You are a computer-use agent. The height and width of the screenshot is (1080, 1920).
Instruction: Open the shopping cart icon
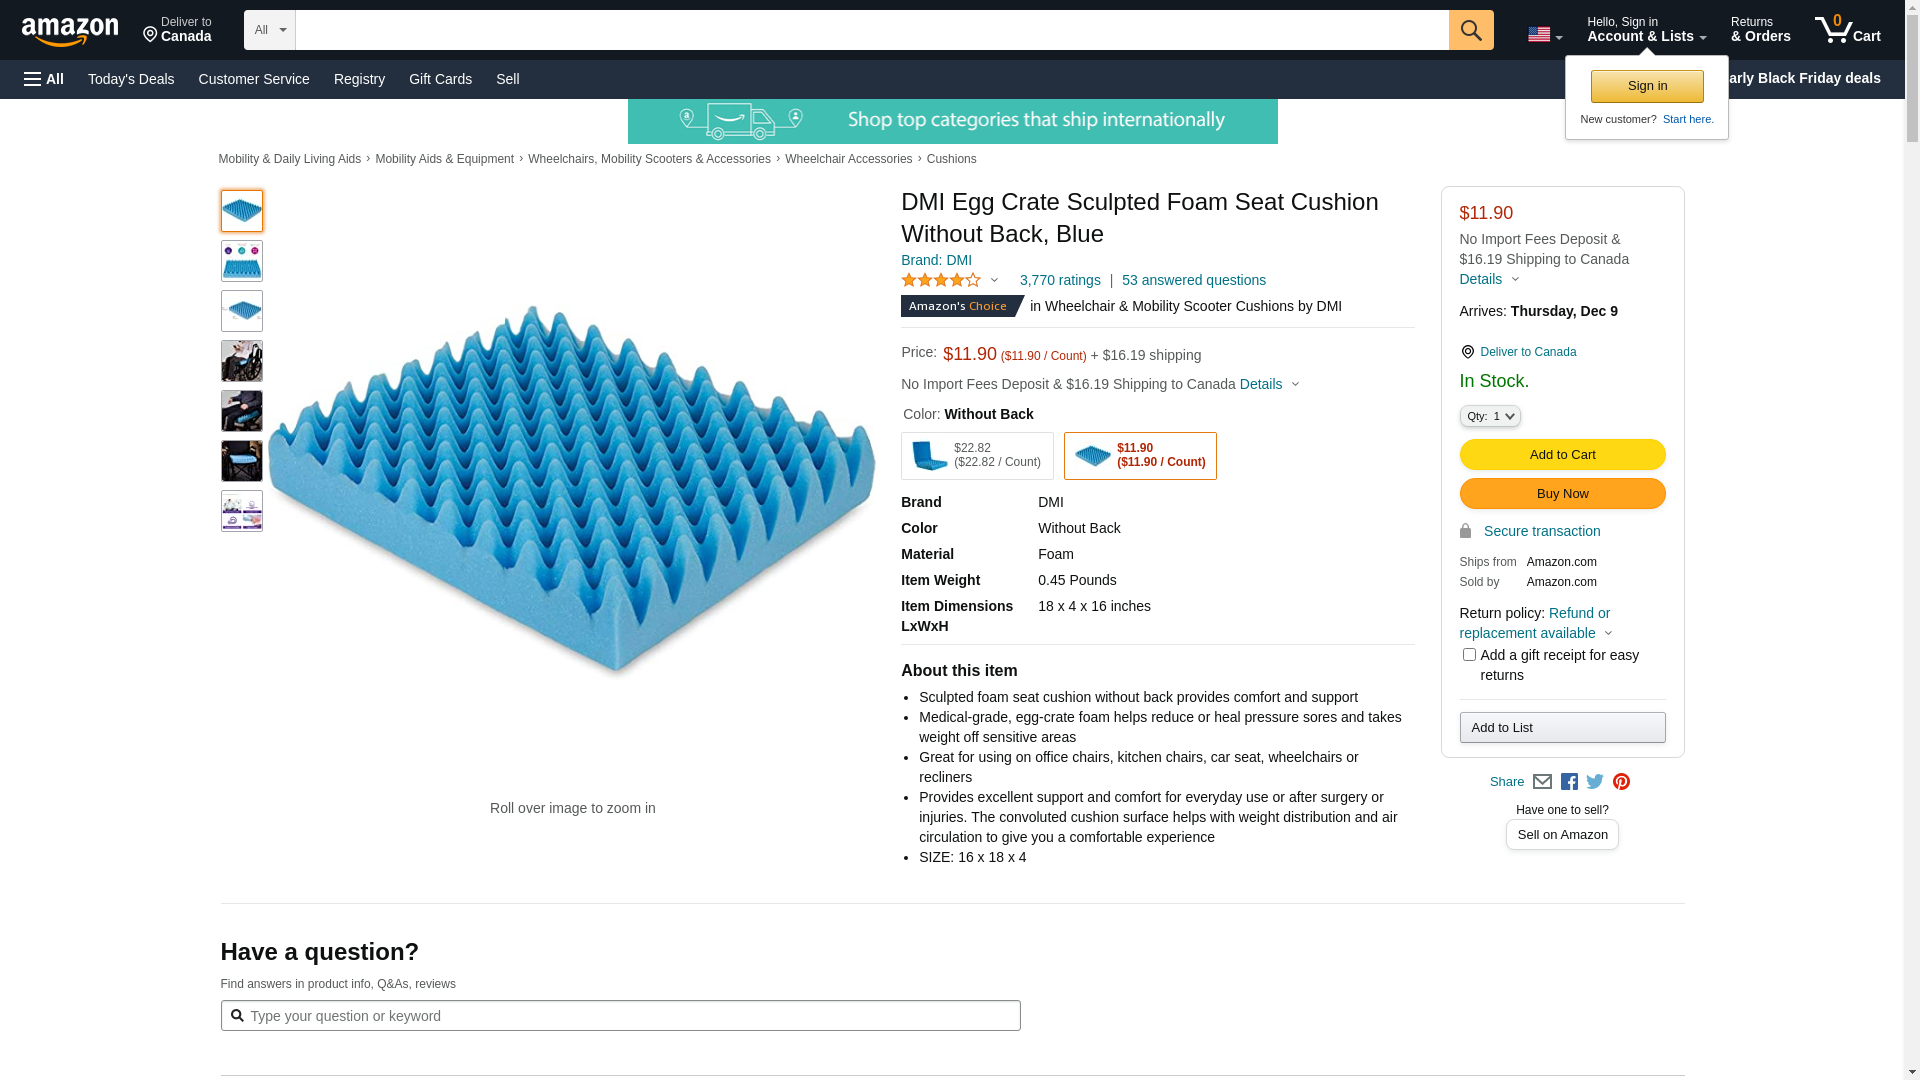pos(1846,30)
